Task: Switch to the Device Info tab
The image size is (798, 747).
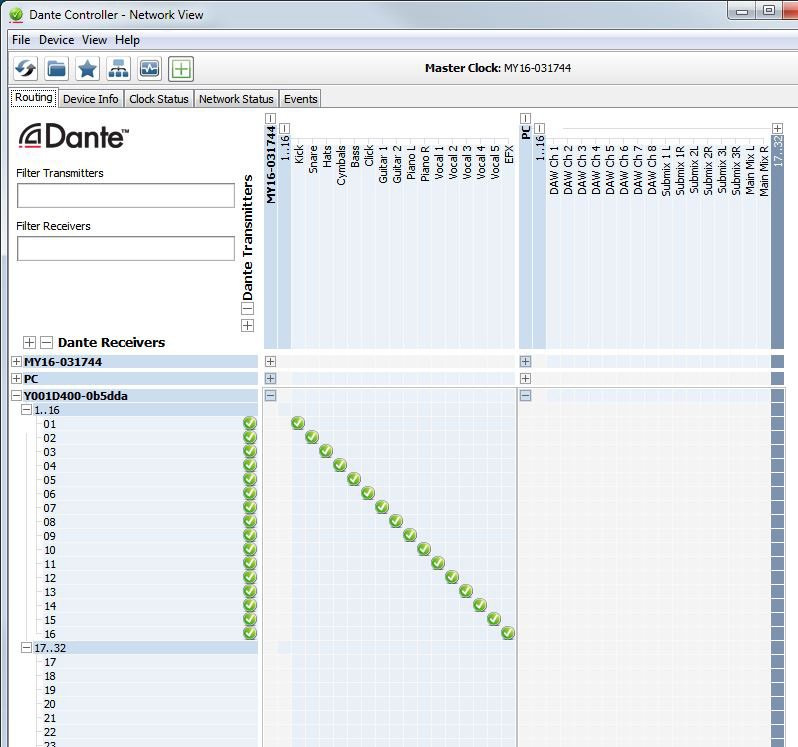Action: (91, 99)
